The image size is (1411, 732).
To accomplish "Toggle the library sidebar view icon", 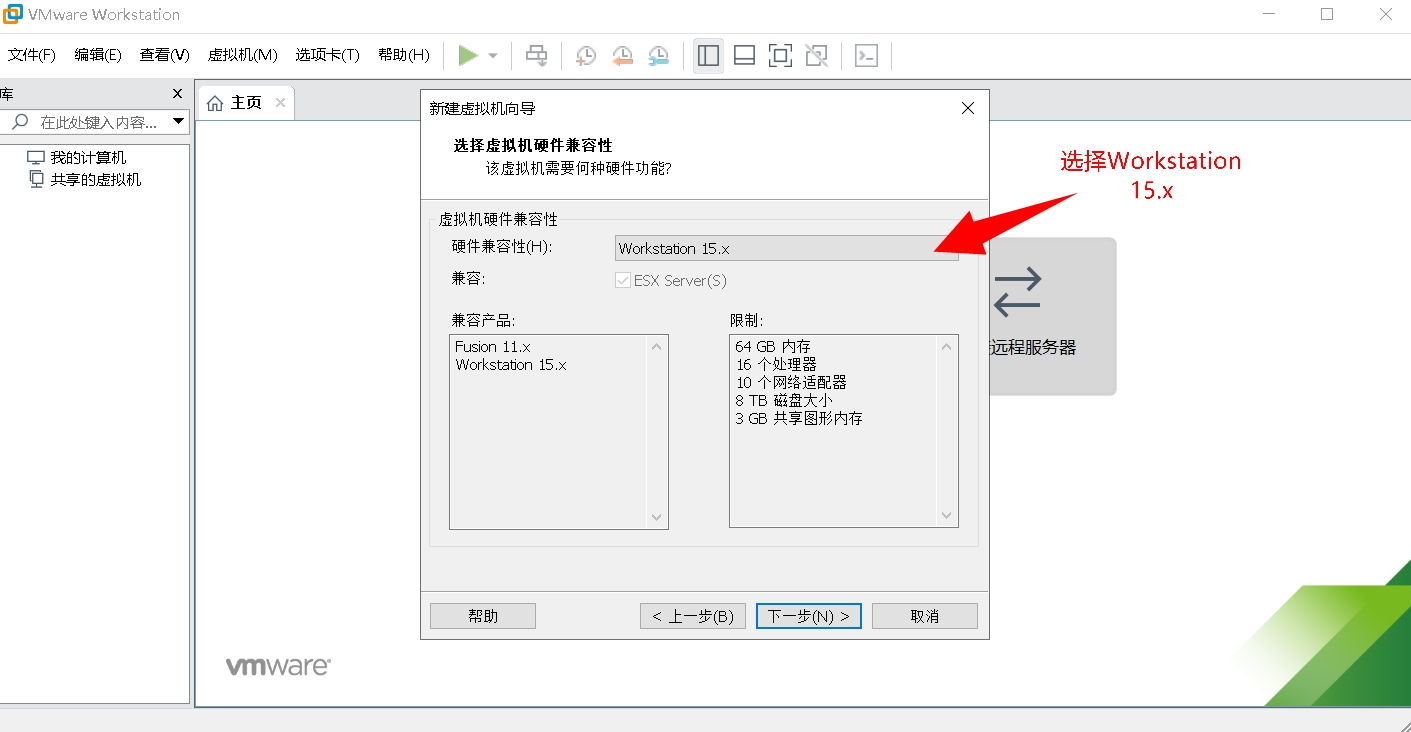I will point(708,56).
